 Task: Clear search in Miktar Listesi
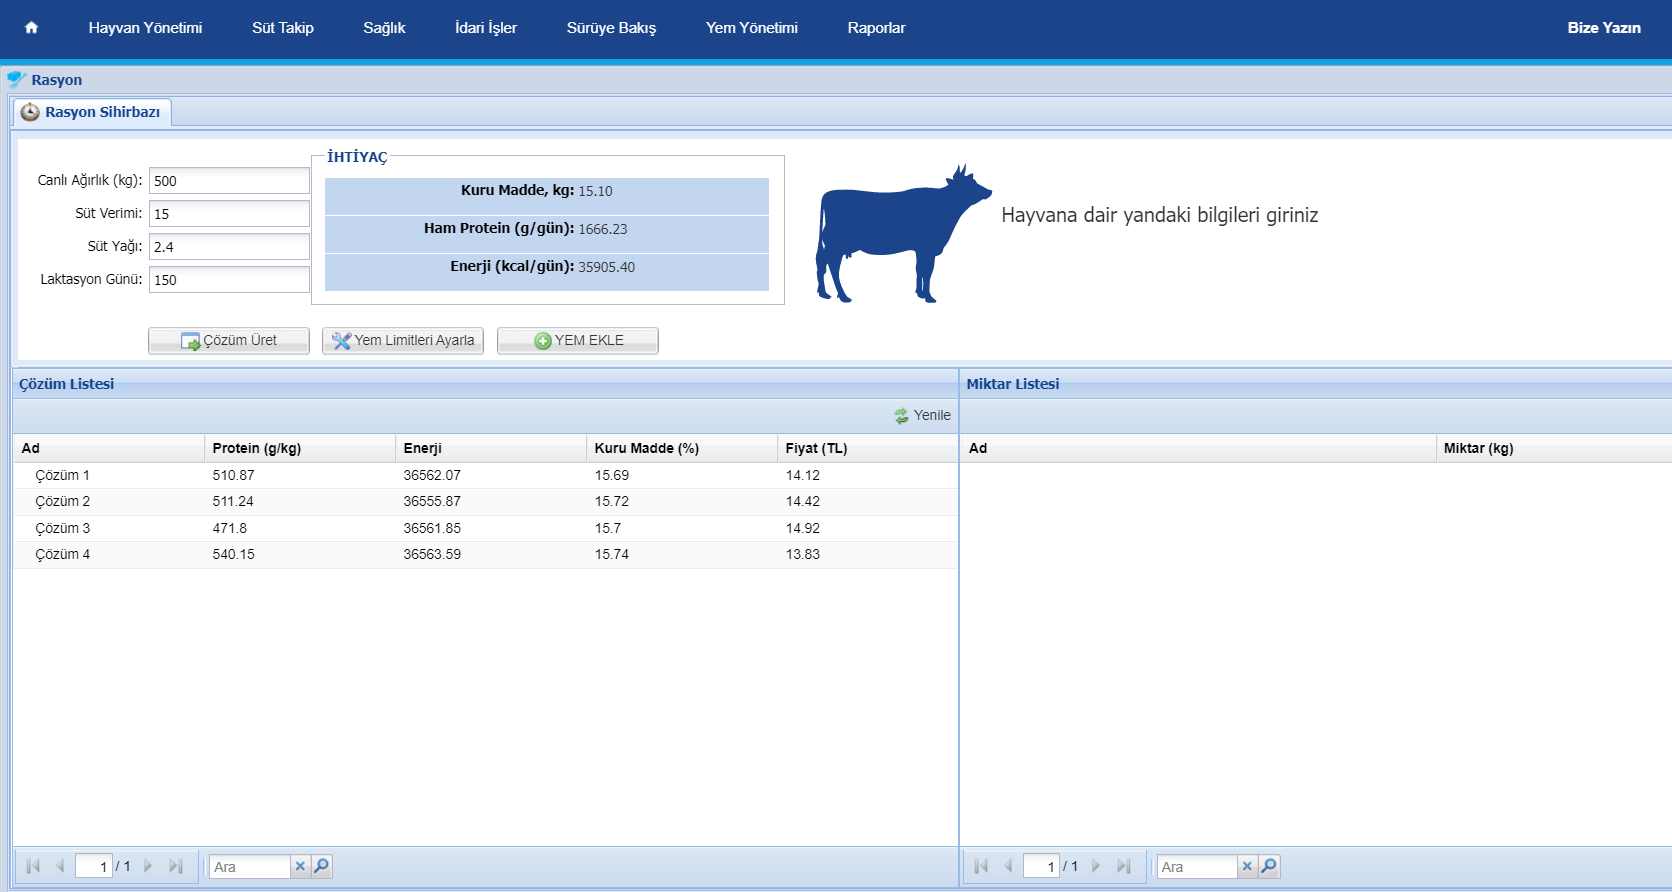[x=1247, y=867]
